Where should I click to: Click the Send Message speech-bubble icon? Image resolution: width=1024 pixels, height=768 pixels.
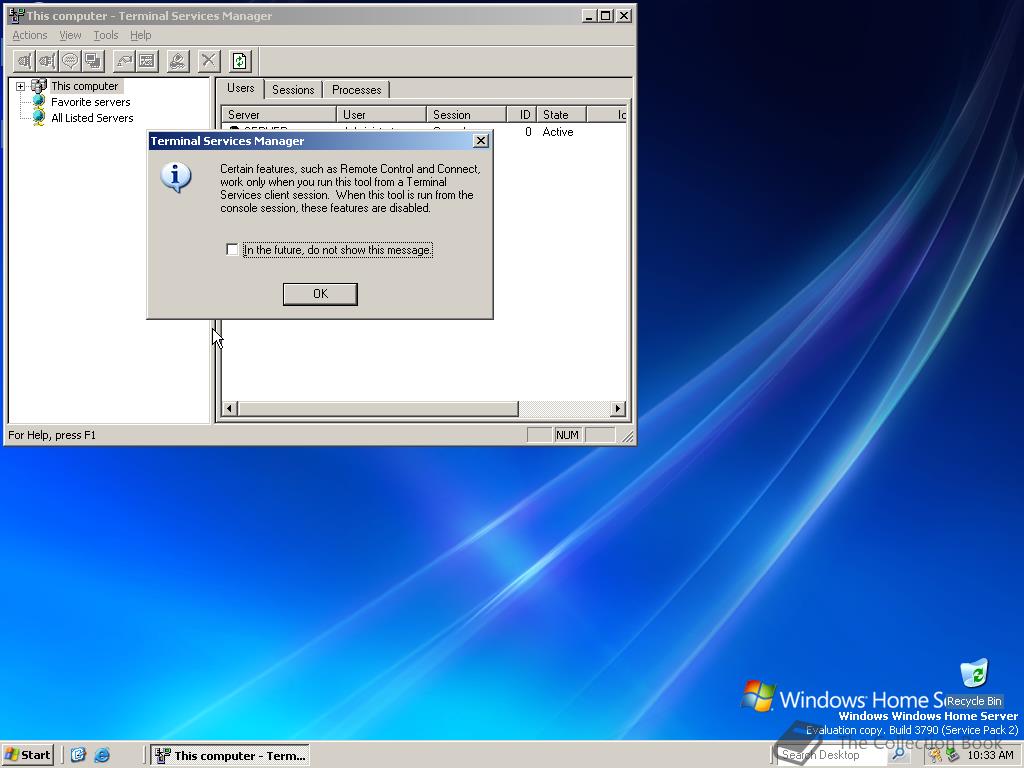pos(70,61)
